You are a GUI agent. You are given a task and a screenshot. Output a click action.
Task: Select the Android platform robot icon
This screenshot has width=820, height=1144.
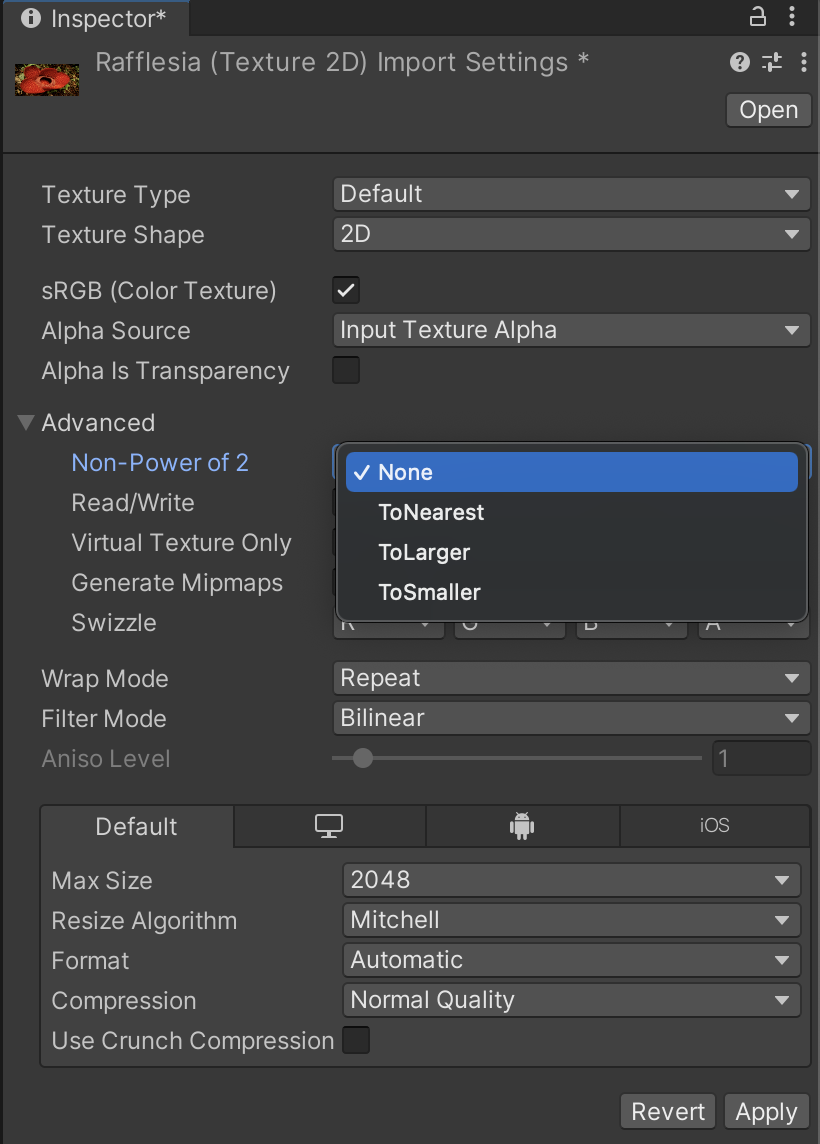tap(522, 825)
